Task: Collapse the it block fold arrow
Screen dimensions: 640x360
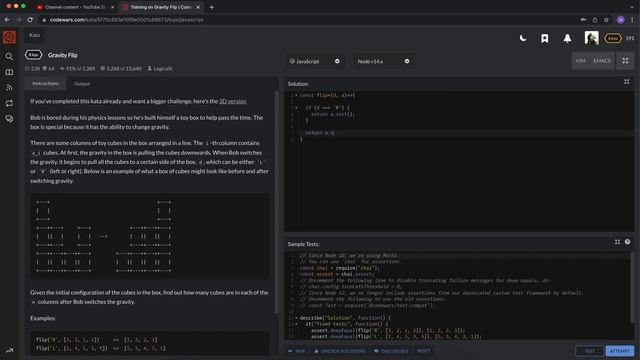Action: 296,324
